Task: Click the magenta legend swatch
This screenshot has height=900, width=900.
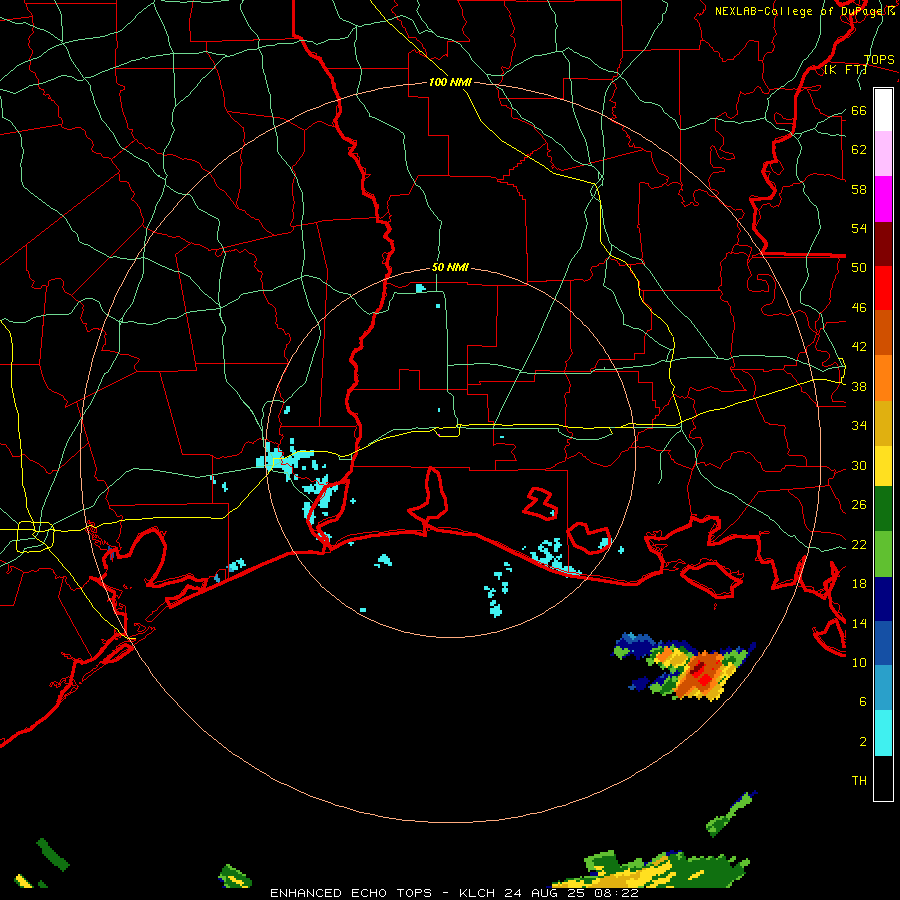Action: click(x=883, y=199)
